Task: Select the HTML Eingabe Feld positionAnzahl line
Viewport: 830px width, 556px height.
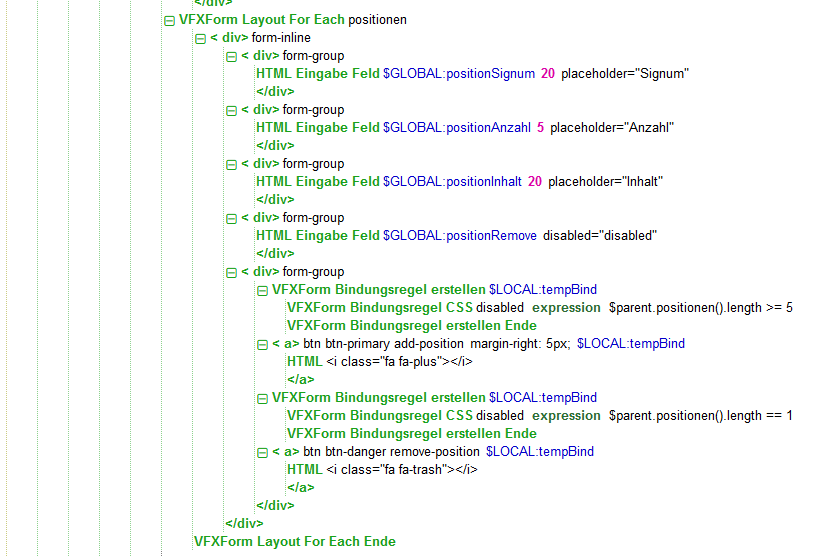Action: (465, 128)
